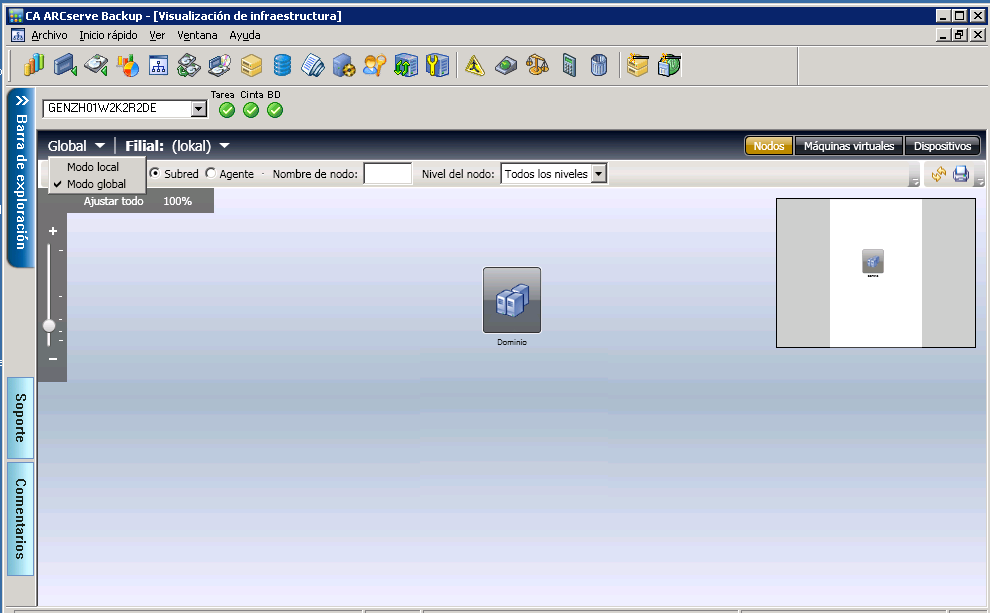Open the Global mode dropdown

(76, 146)
